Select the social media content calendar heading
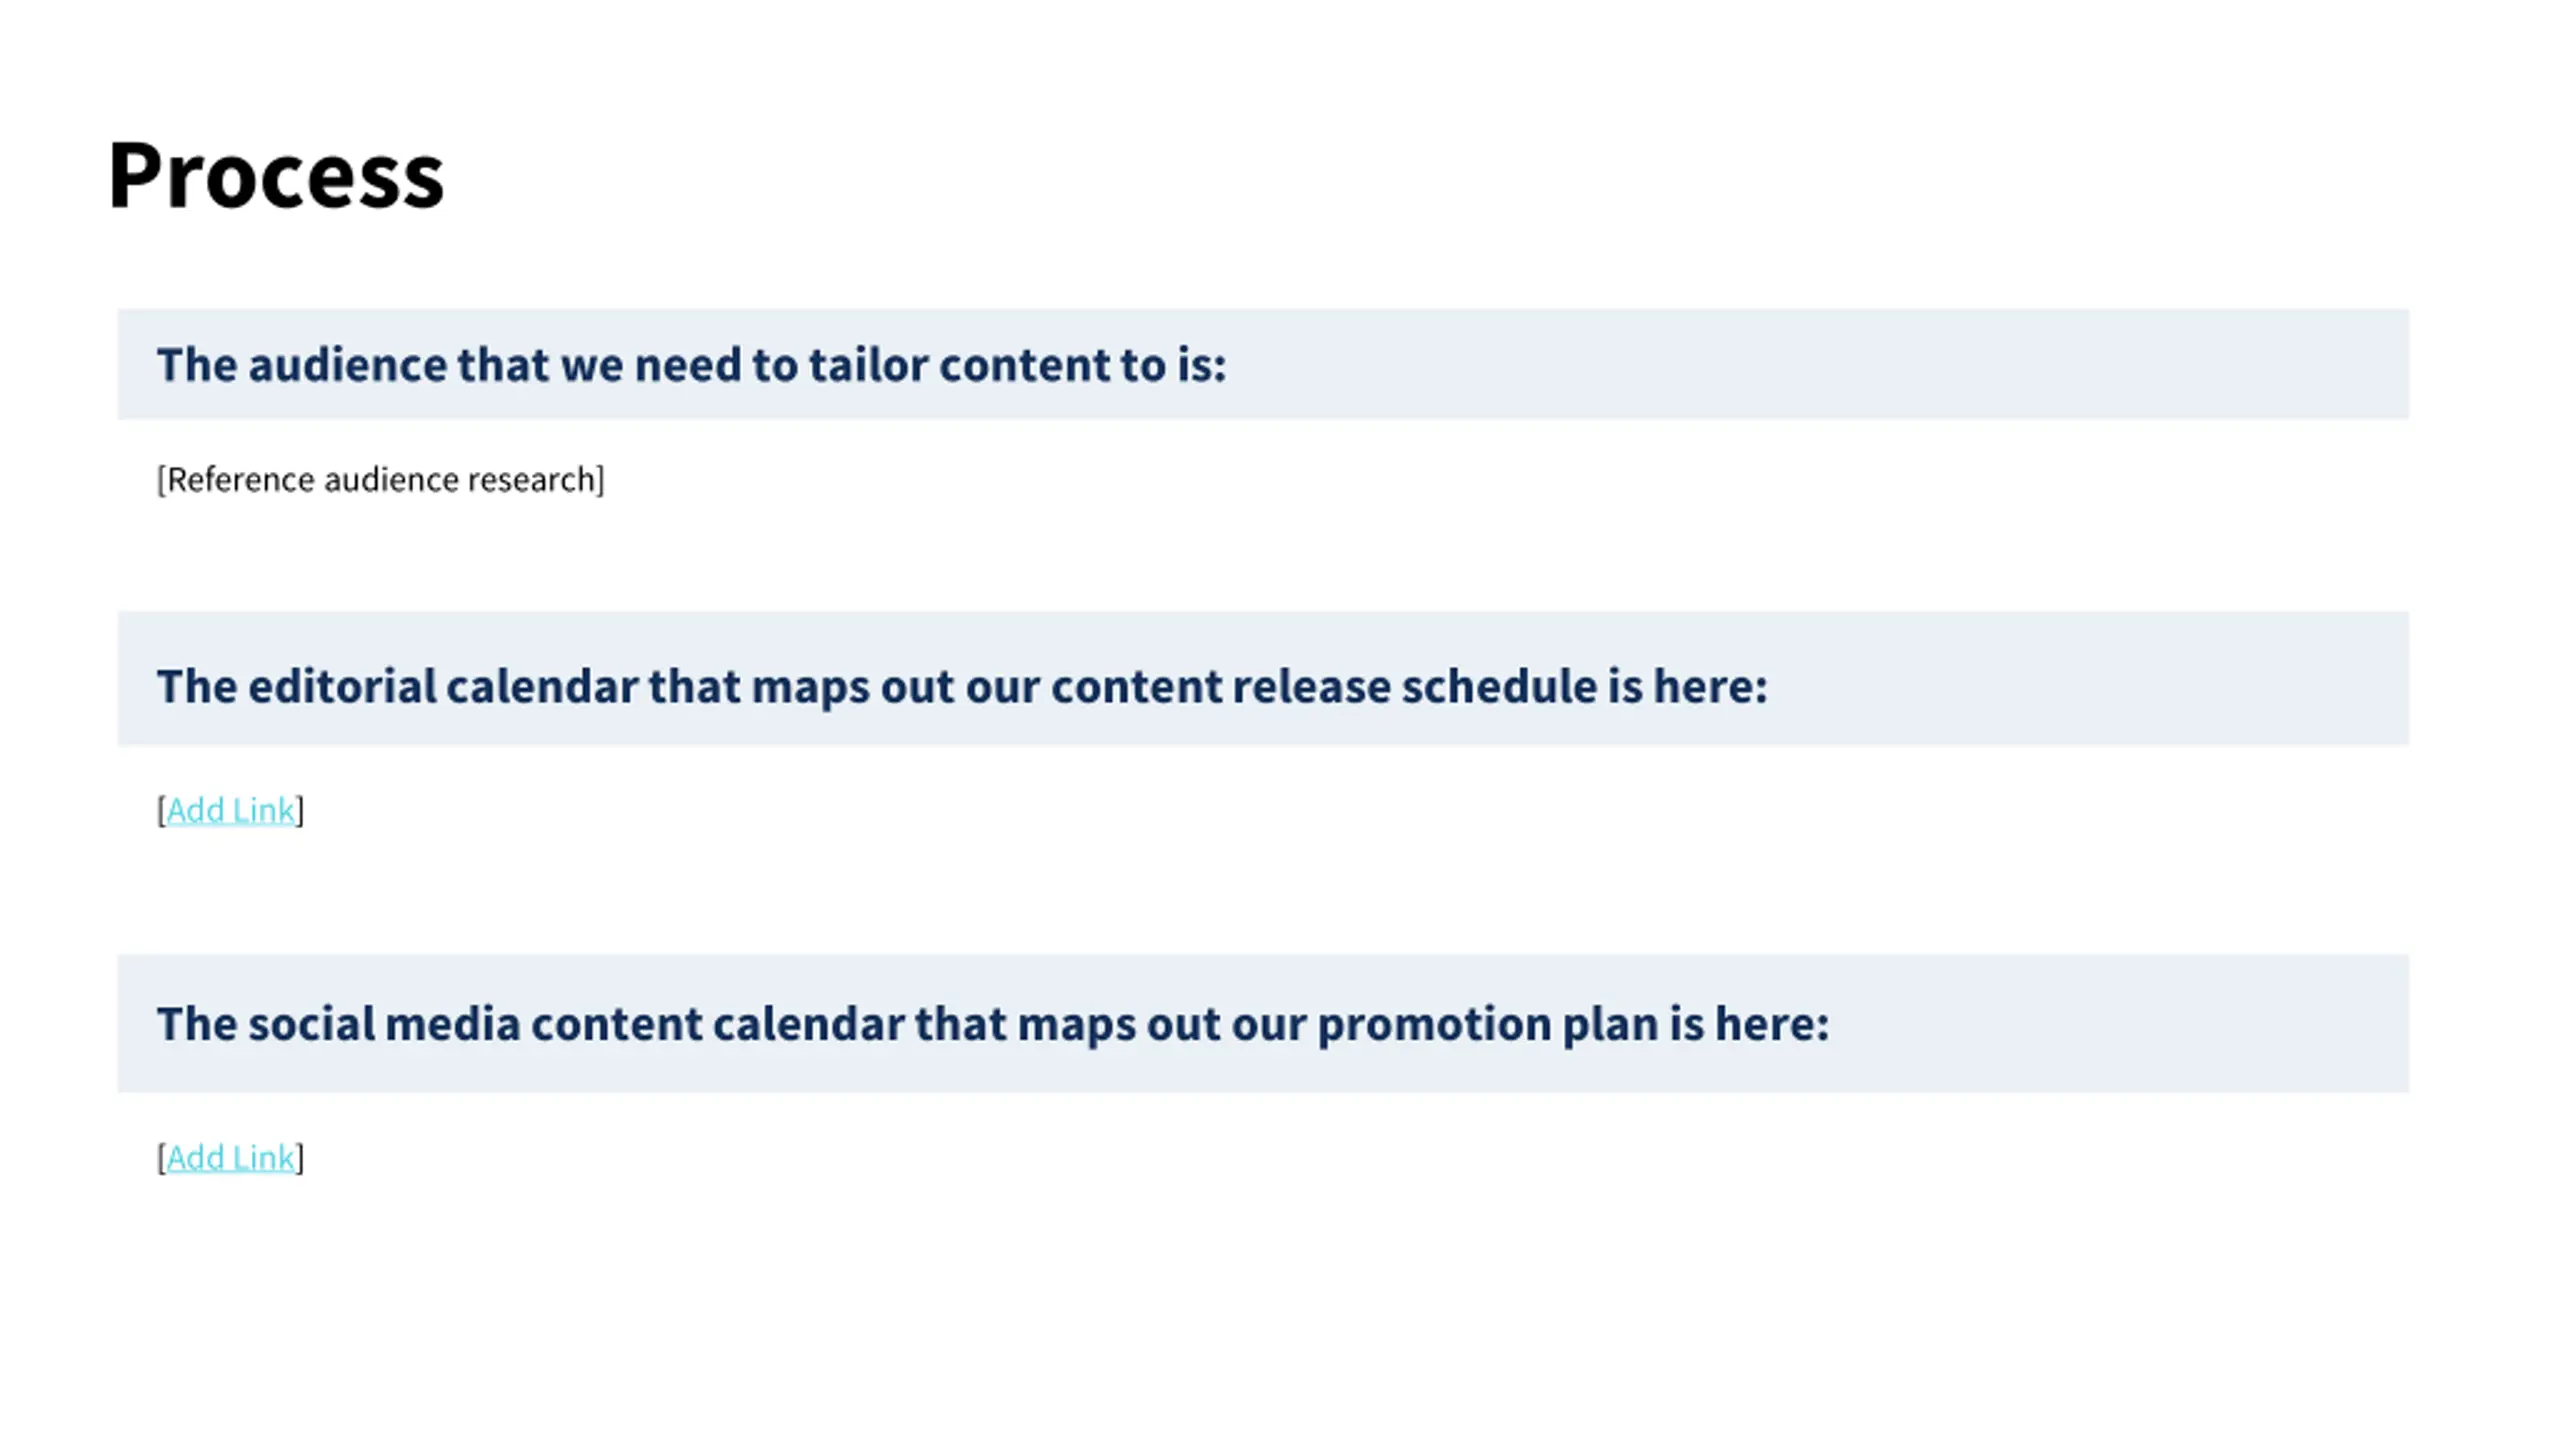The image size is (2560, 1440). 993,1024
